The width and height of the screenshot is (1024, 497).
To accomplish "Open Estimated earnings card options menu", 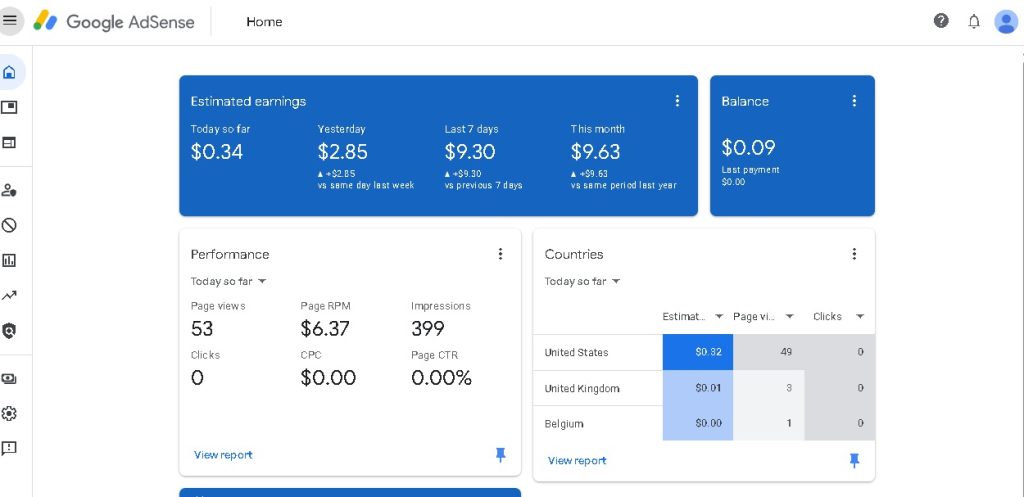I will click(677, 101).
